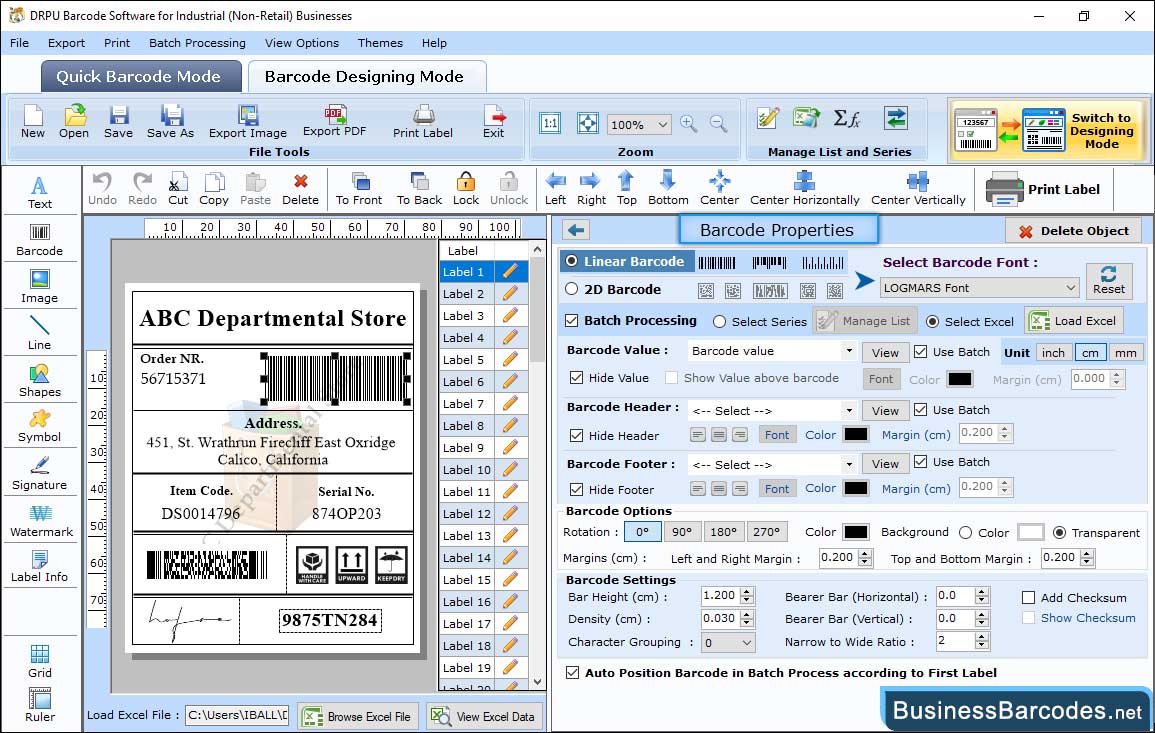Screen dimensions: 1155x733
Task: Delete the selected object with Delete icon
Action: pyautogui.click(x=301, y=189)
